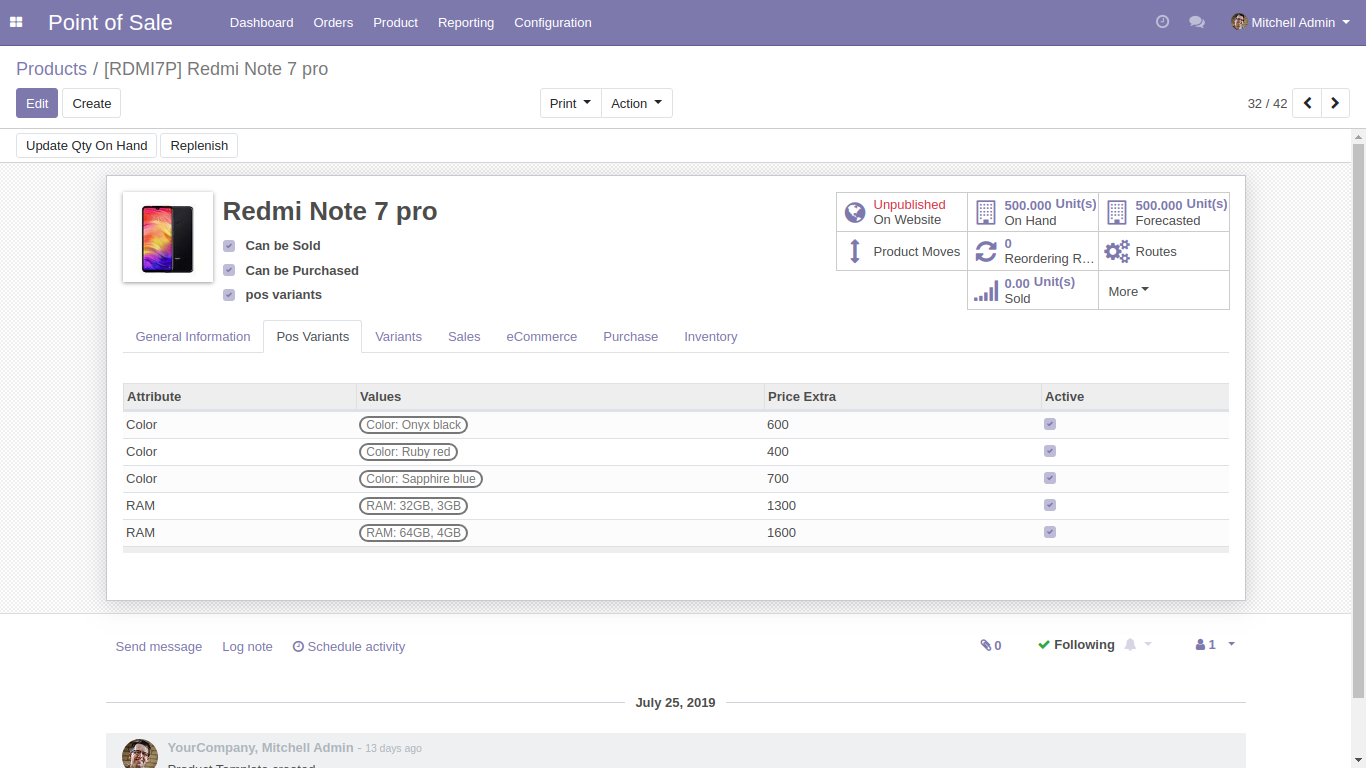This screenshot has height=768, width=1366.
Task: Open the apps grid menu icon
Action: [x=16, y=22]
